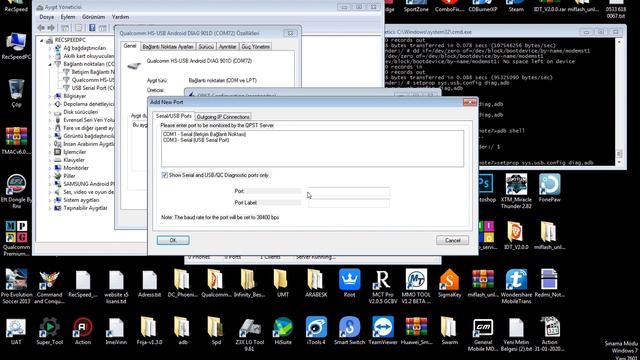Open the Redmi_Not file icon

[549, 282]
